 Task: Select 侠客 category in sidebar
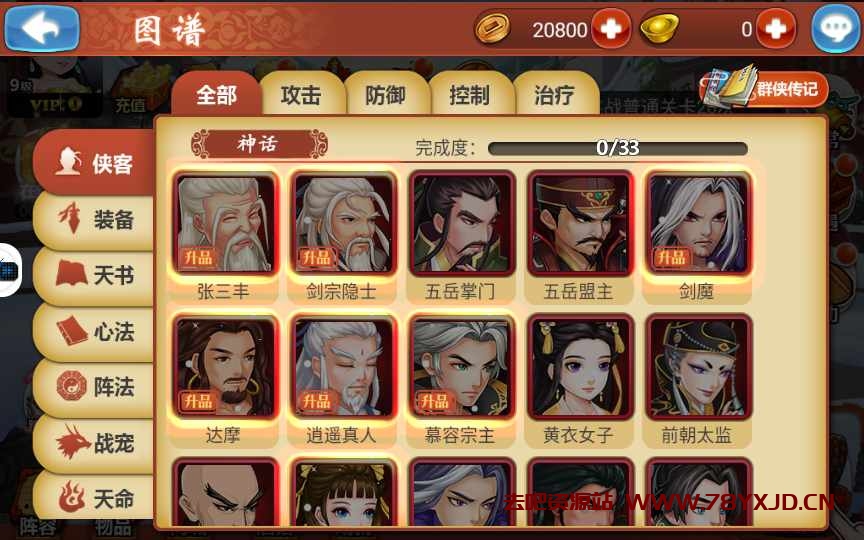point(94,163)
